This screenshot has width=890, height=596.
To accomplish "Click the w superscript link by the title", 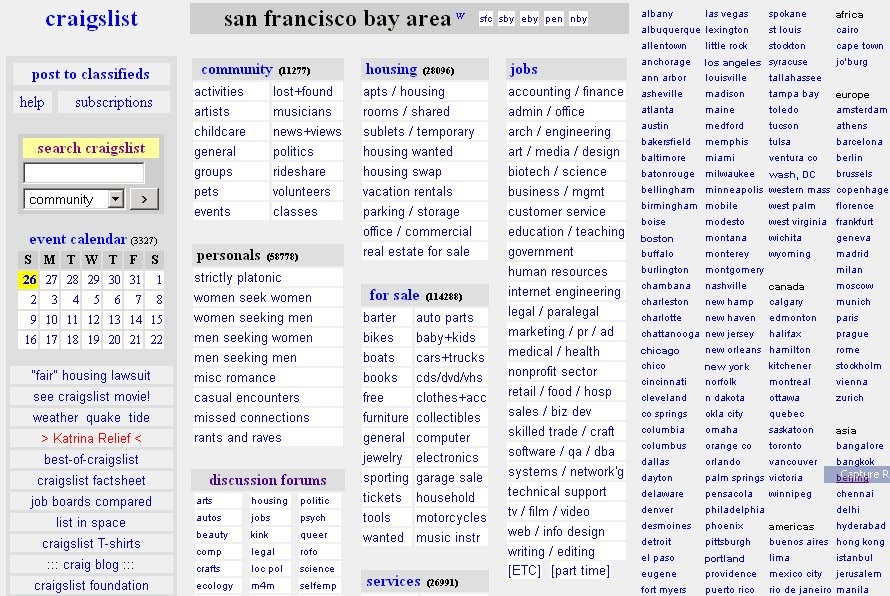I will (460, 15).
